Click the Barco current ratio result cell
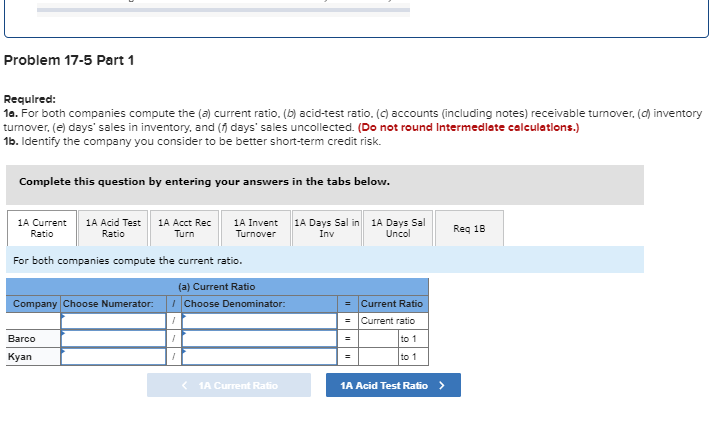The height and width of the screenshot is (443, 712). point(379,339)
